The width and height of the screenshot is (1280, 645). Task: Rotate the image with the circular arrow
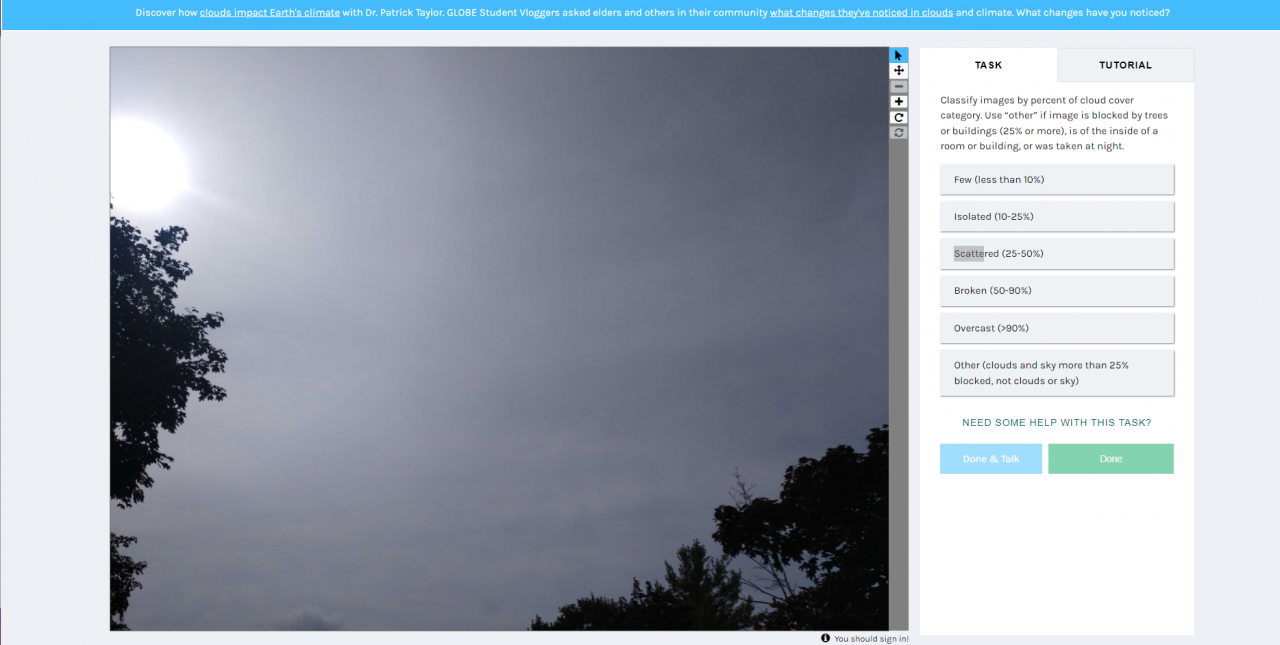[x=899, y=117]
